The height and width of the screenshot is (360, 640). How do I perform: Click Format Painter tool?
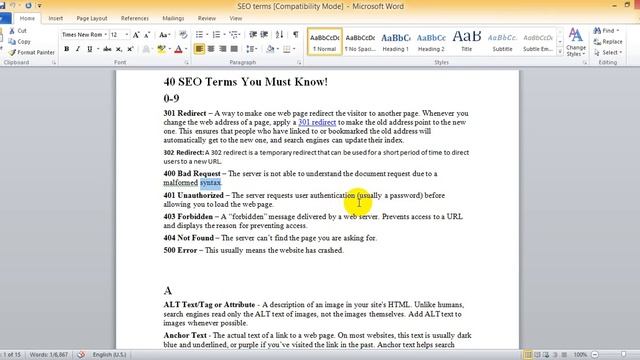(x=31, y=52)
